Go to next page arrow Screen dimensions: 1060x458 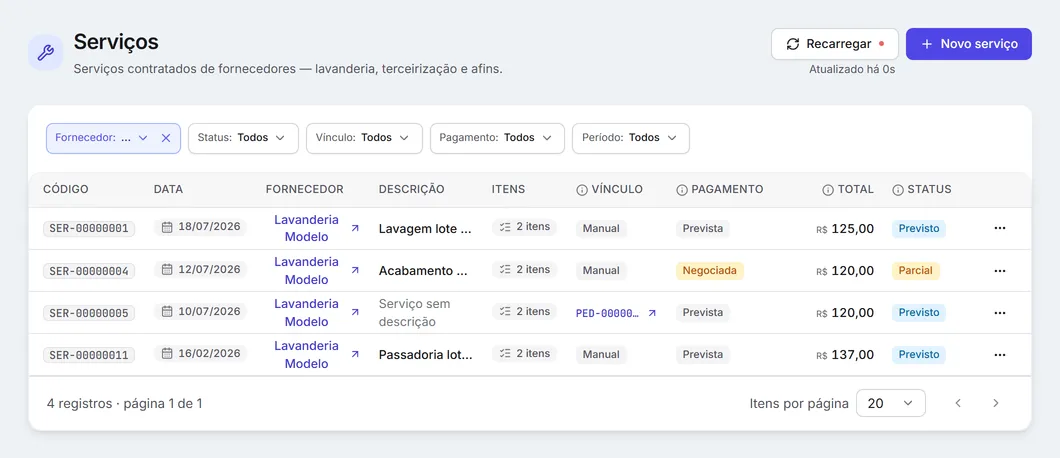click(x=995, y=403)
